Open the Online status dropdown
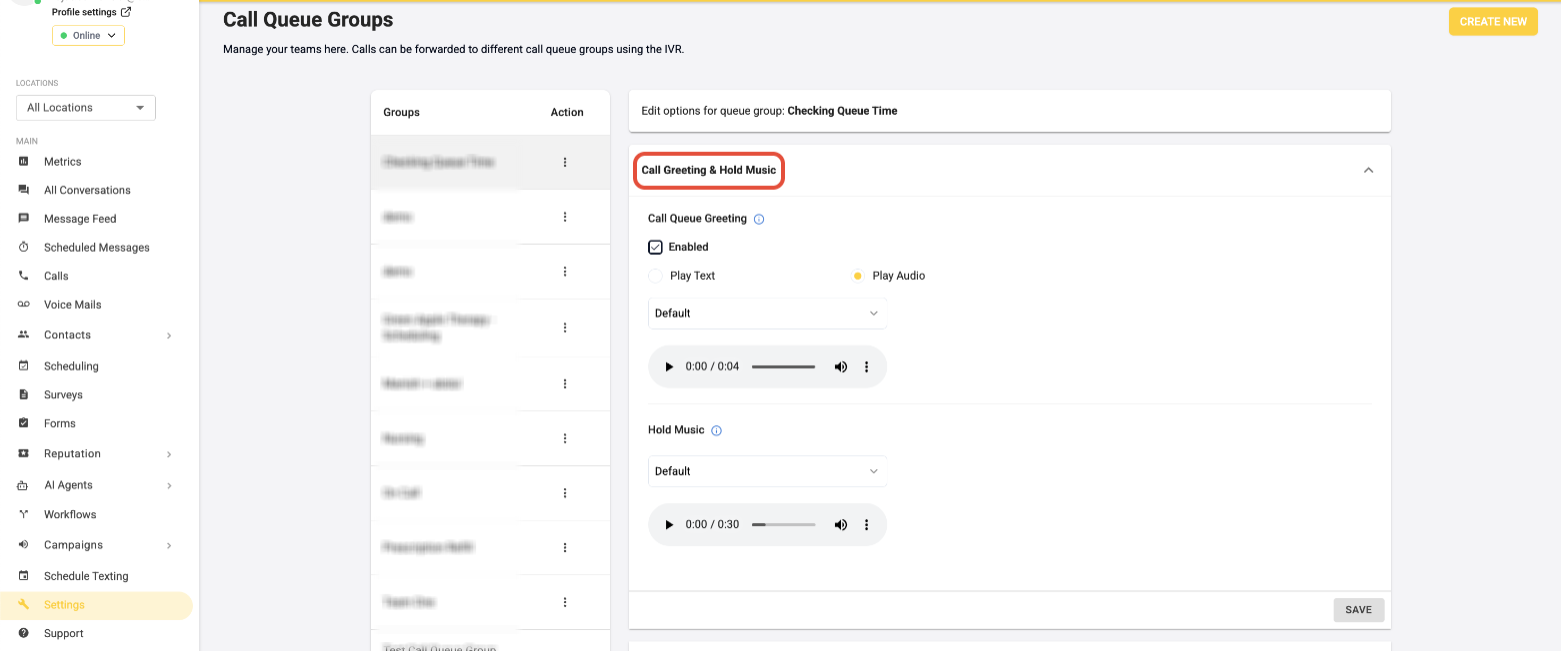Viewport: 1561px width, 651px height. pos(88,35)
